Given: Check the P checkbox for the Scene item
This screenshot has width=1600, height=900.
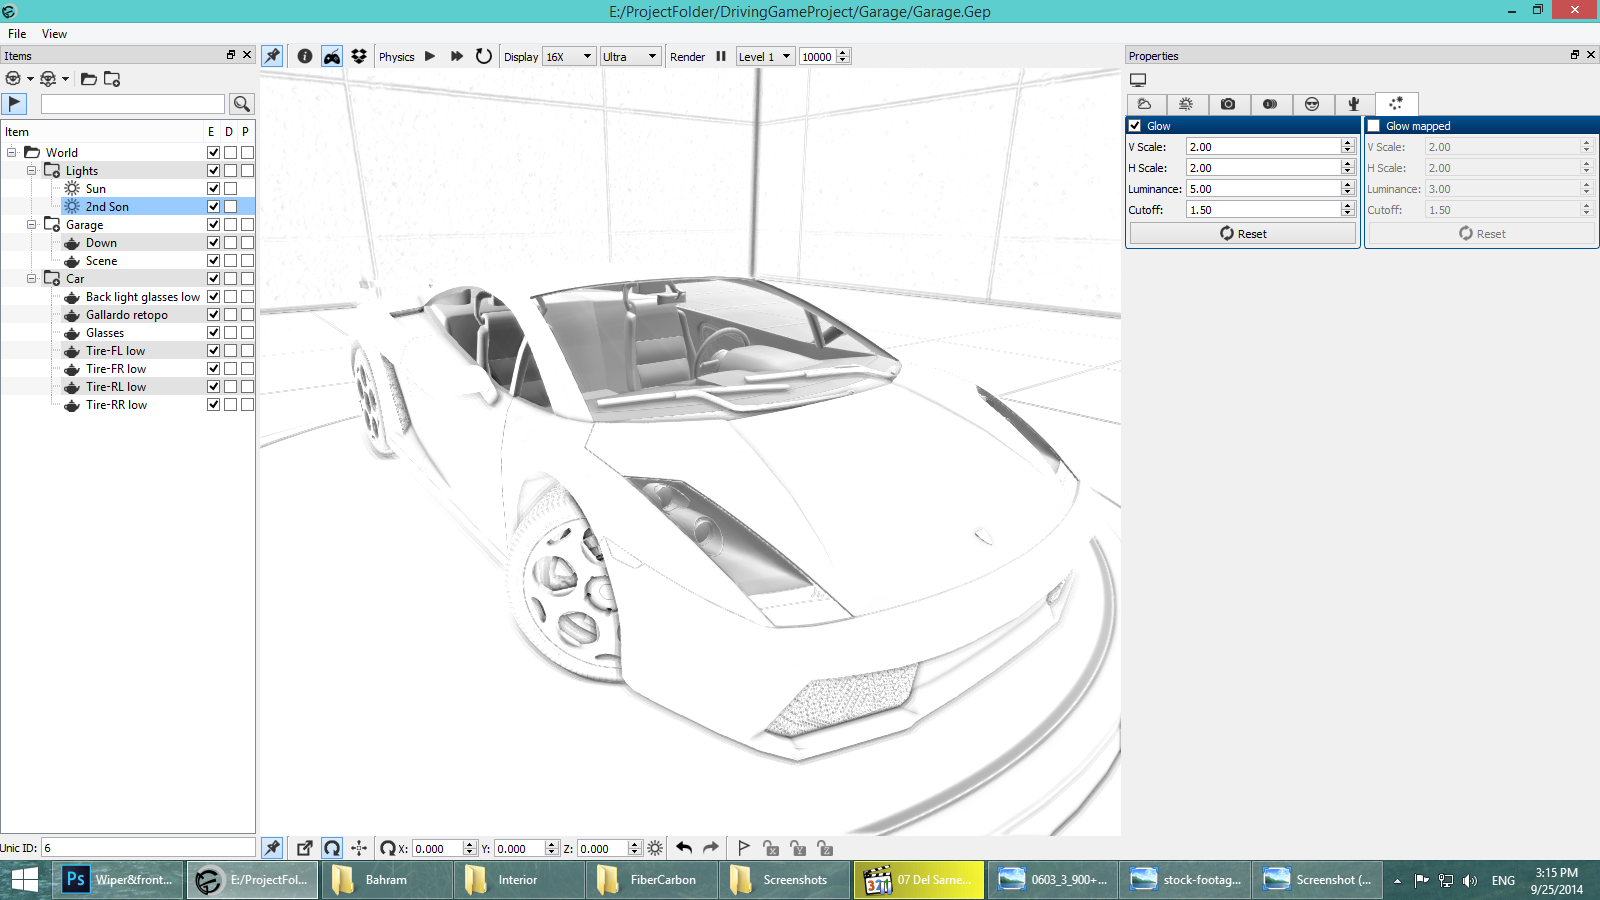Looking at the screenshot, I should pyautogui.click(x=247, y=261).
